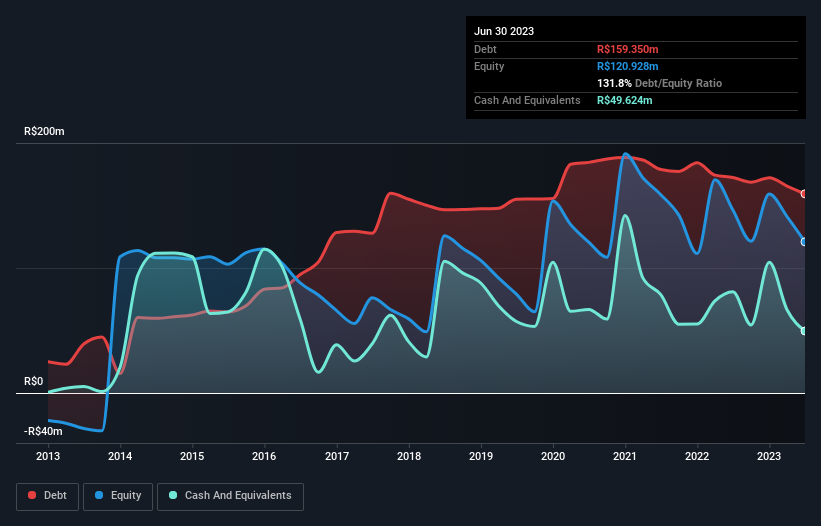This screenshot has height=526, width=821.
Task: Click the 2013 x-axis label
Action: pyautogui.click(x=48, y=456)
